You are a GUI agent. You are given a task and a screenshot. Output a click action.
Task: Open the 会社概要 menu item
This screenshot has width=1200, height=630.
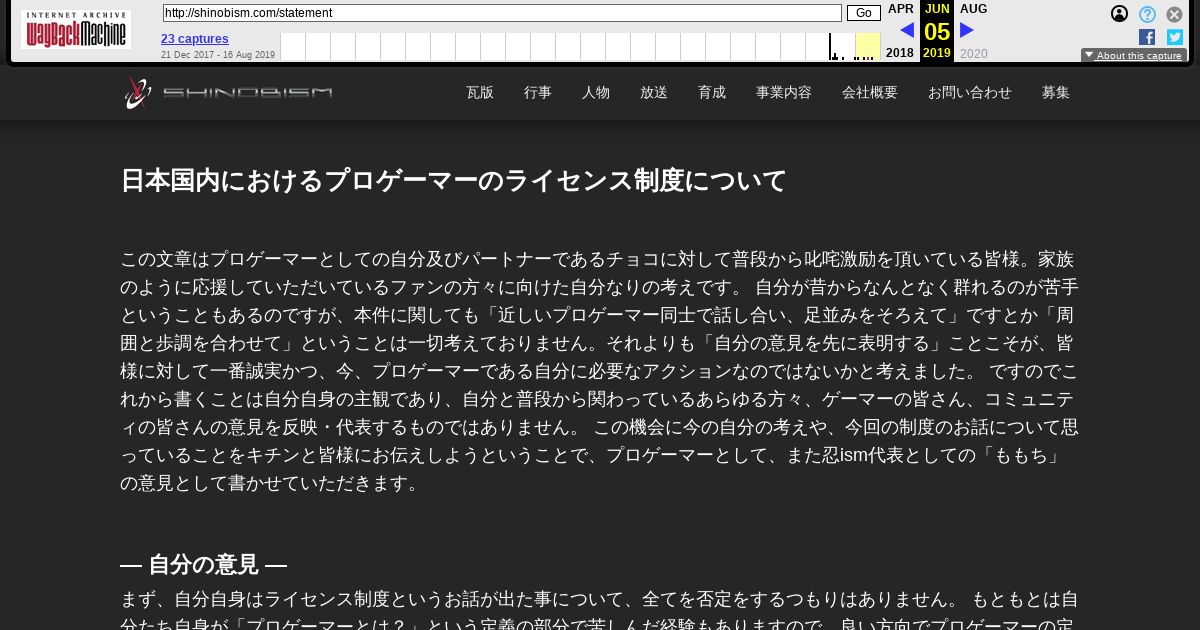870,92
